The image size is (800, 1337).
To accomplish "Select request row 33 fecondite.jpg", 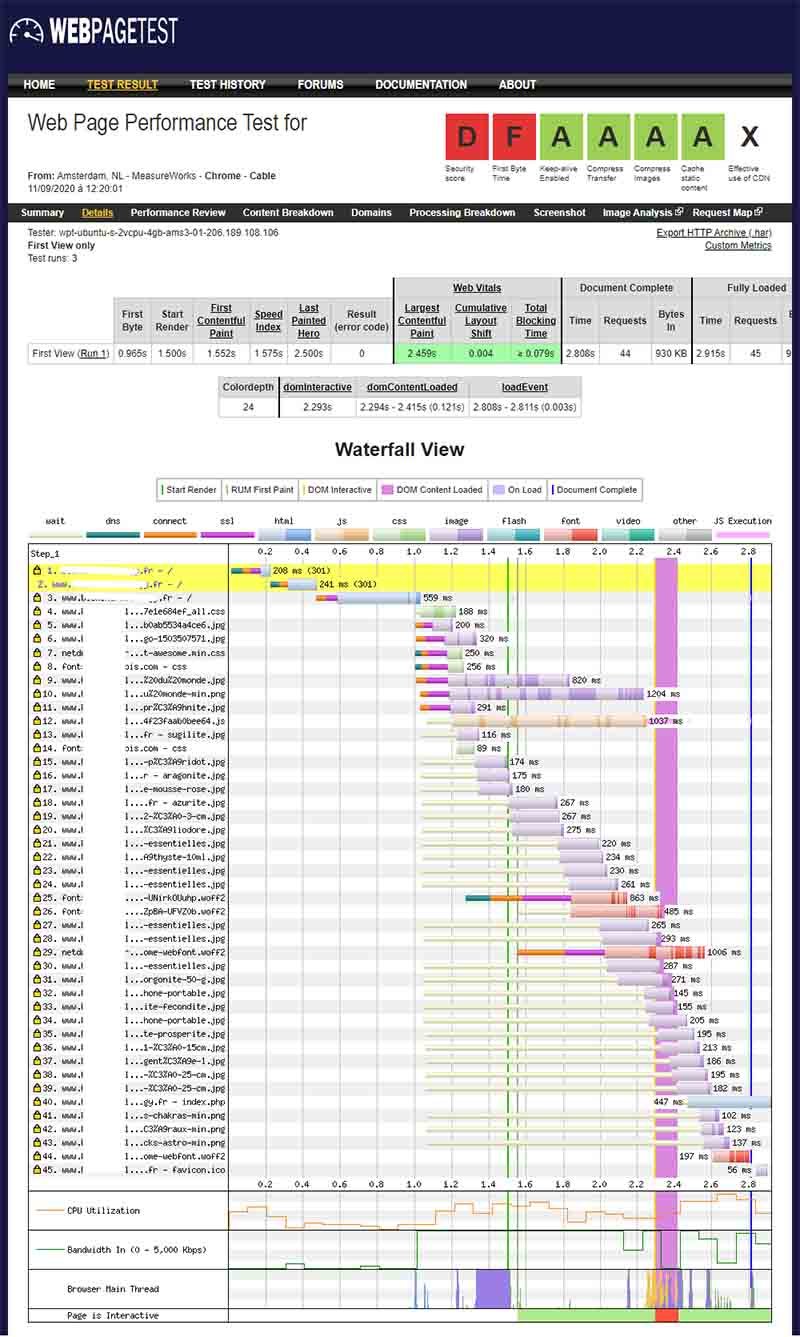I will [400, 1006].
